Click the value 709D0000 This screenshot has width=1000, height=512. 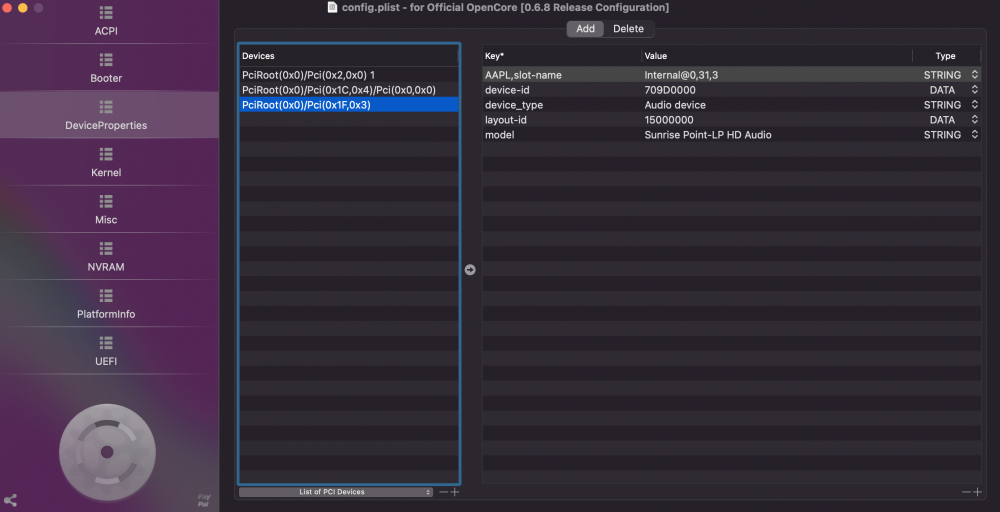[670, 90]
